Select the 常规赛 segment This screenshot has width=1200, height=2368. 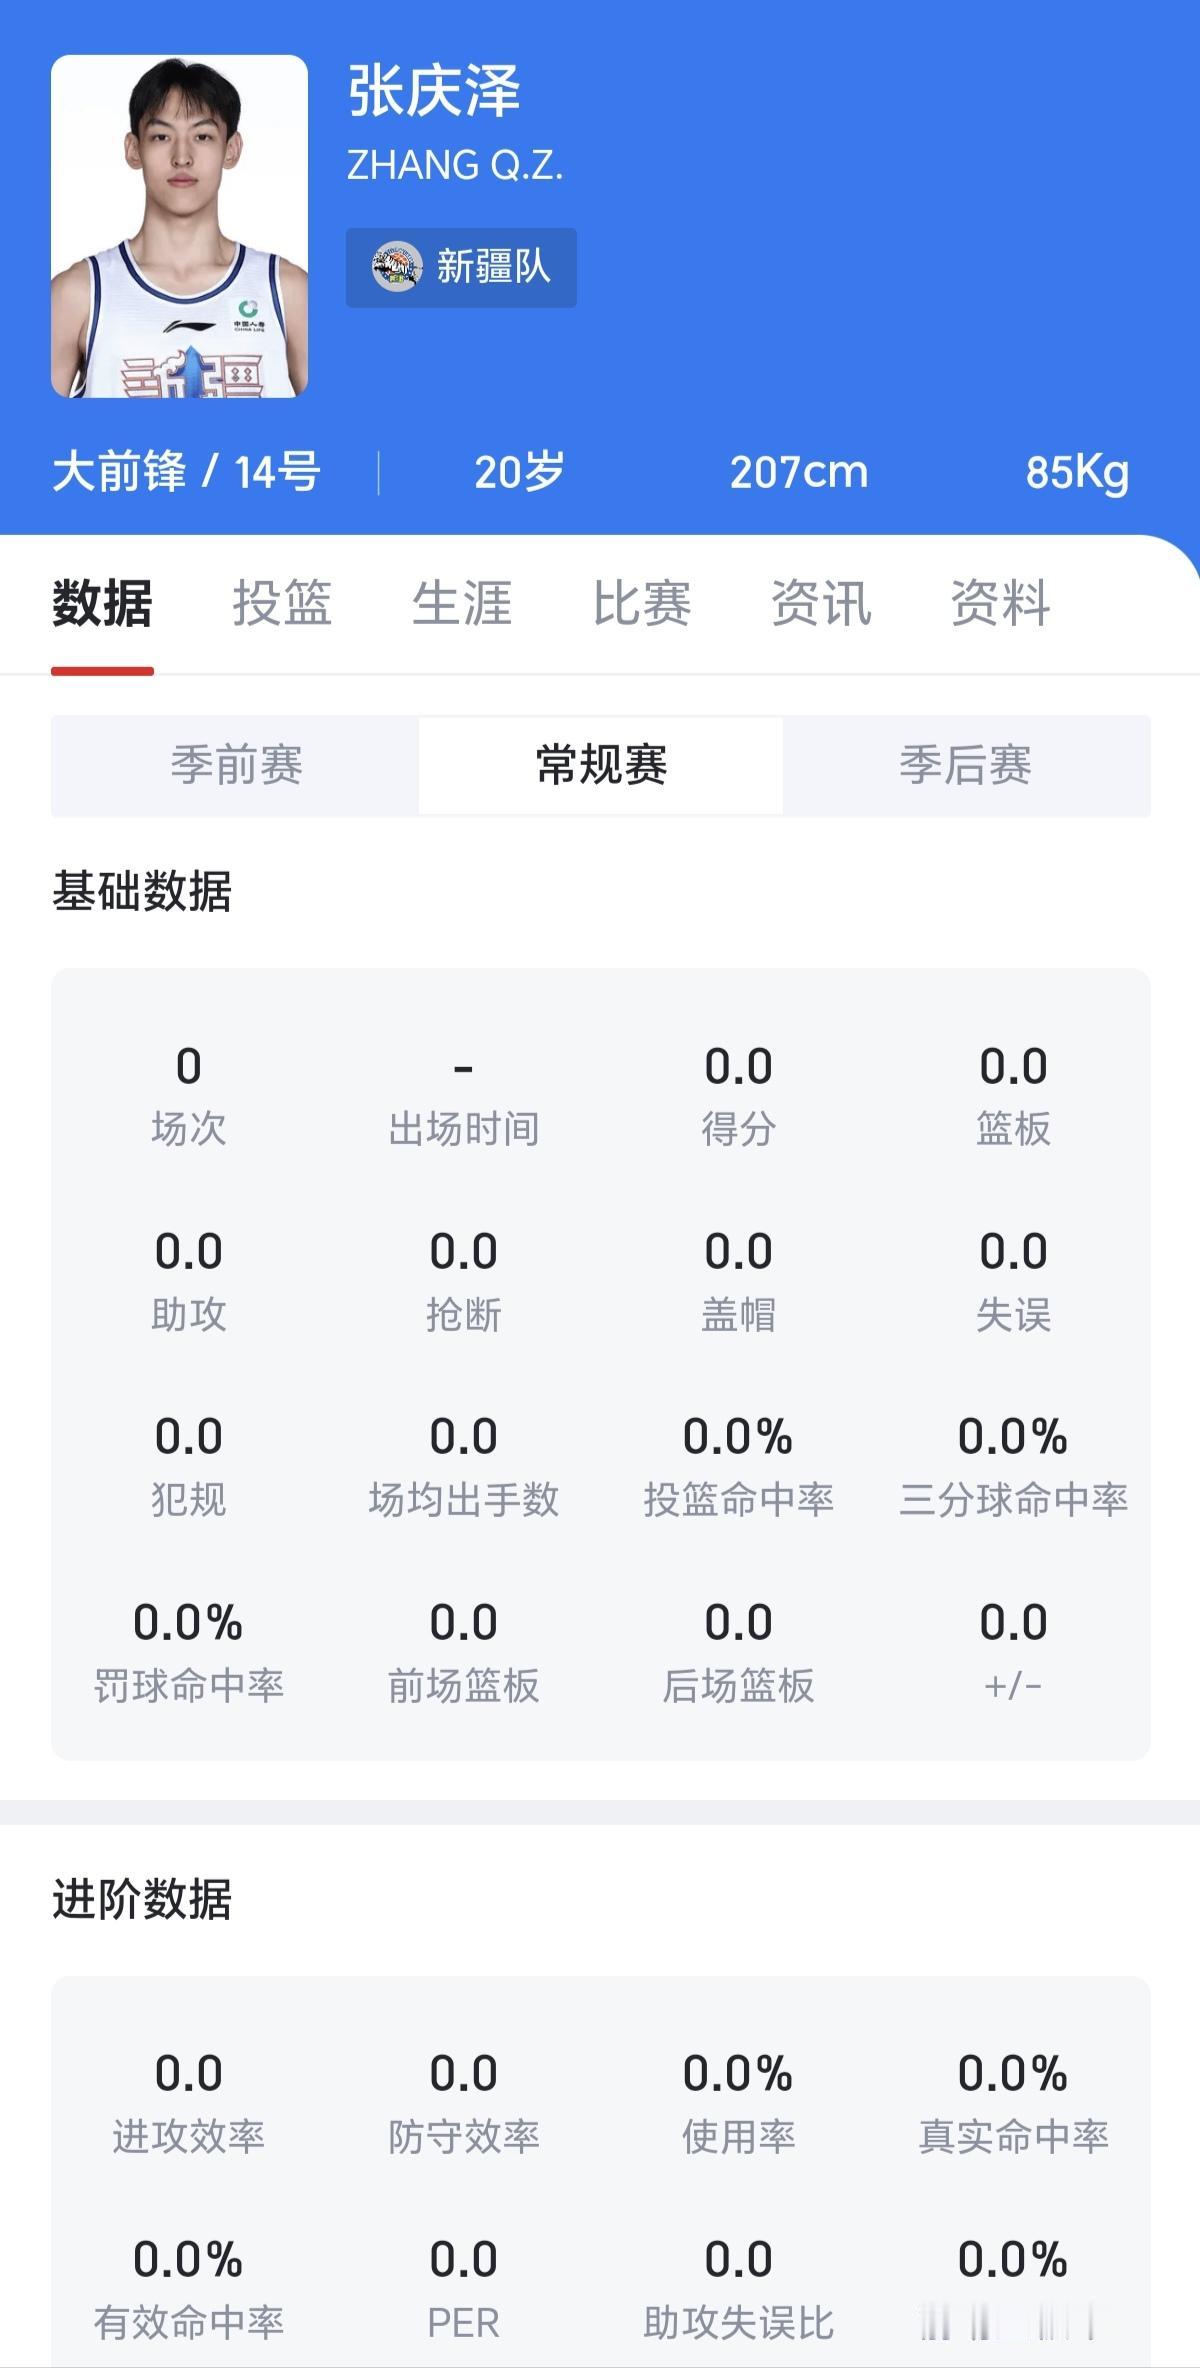pyautogui.click(x=601, y=765)
